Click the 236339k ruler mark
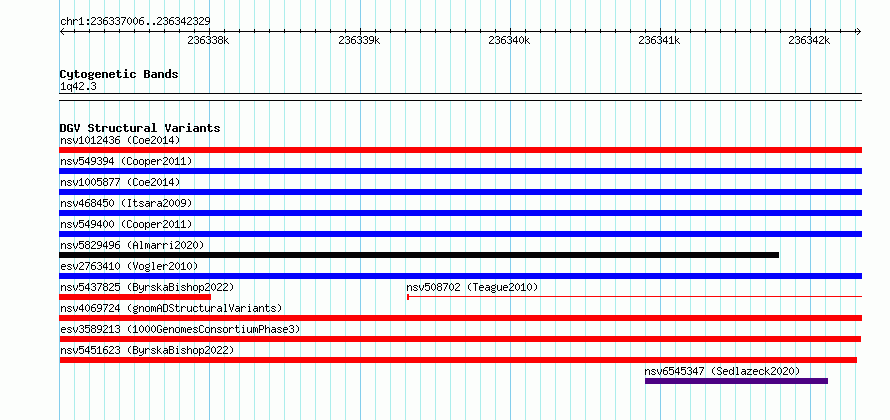Viewport: 890px width, 420px height. pos(359,40)
